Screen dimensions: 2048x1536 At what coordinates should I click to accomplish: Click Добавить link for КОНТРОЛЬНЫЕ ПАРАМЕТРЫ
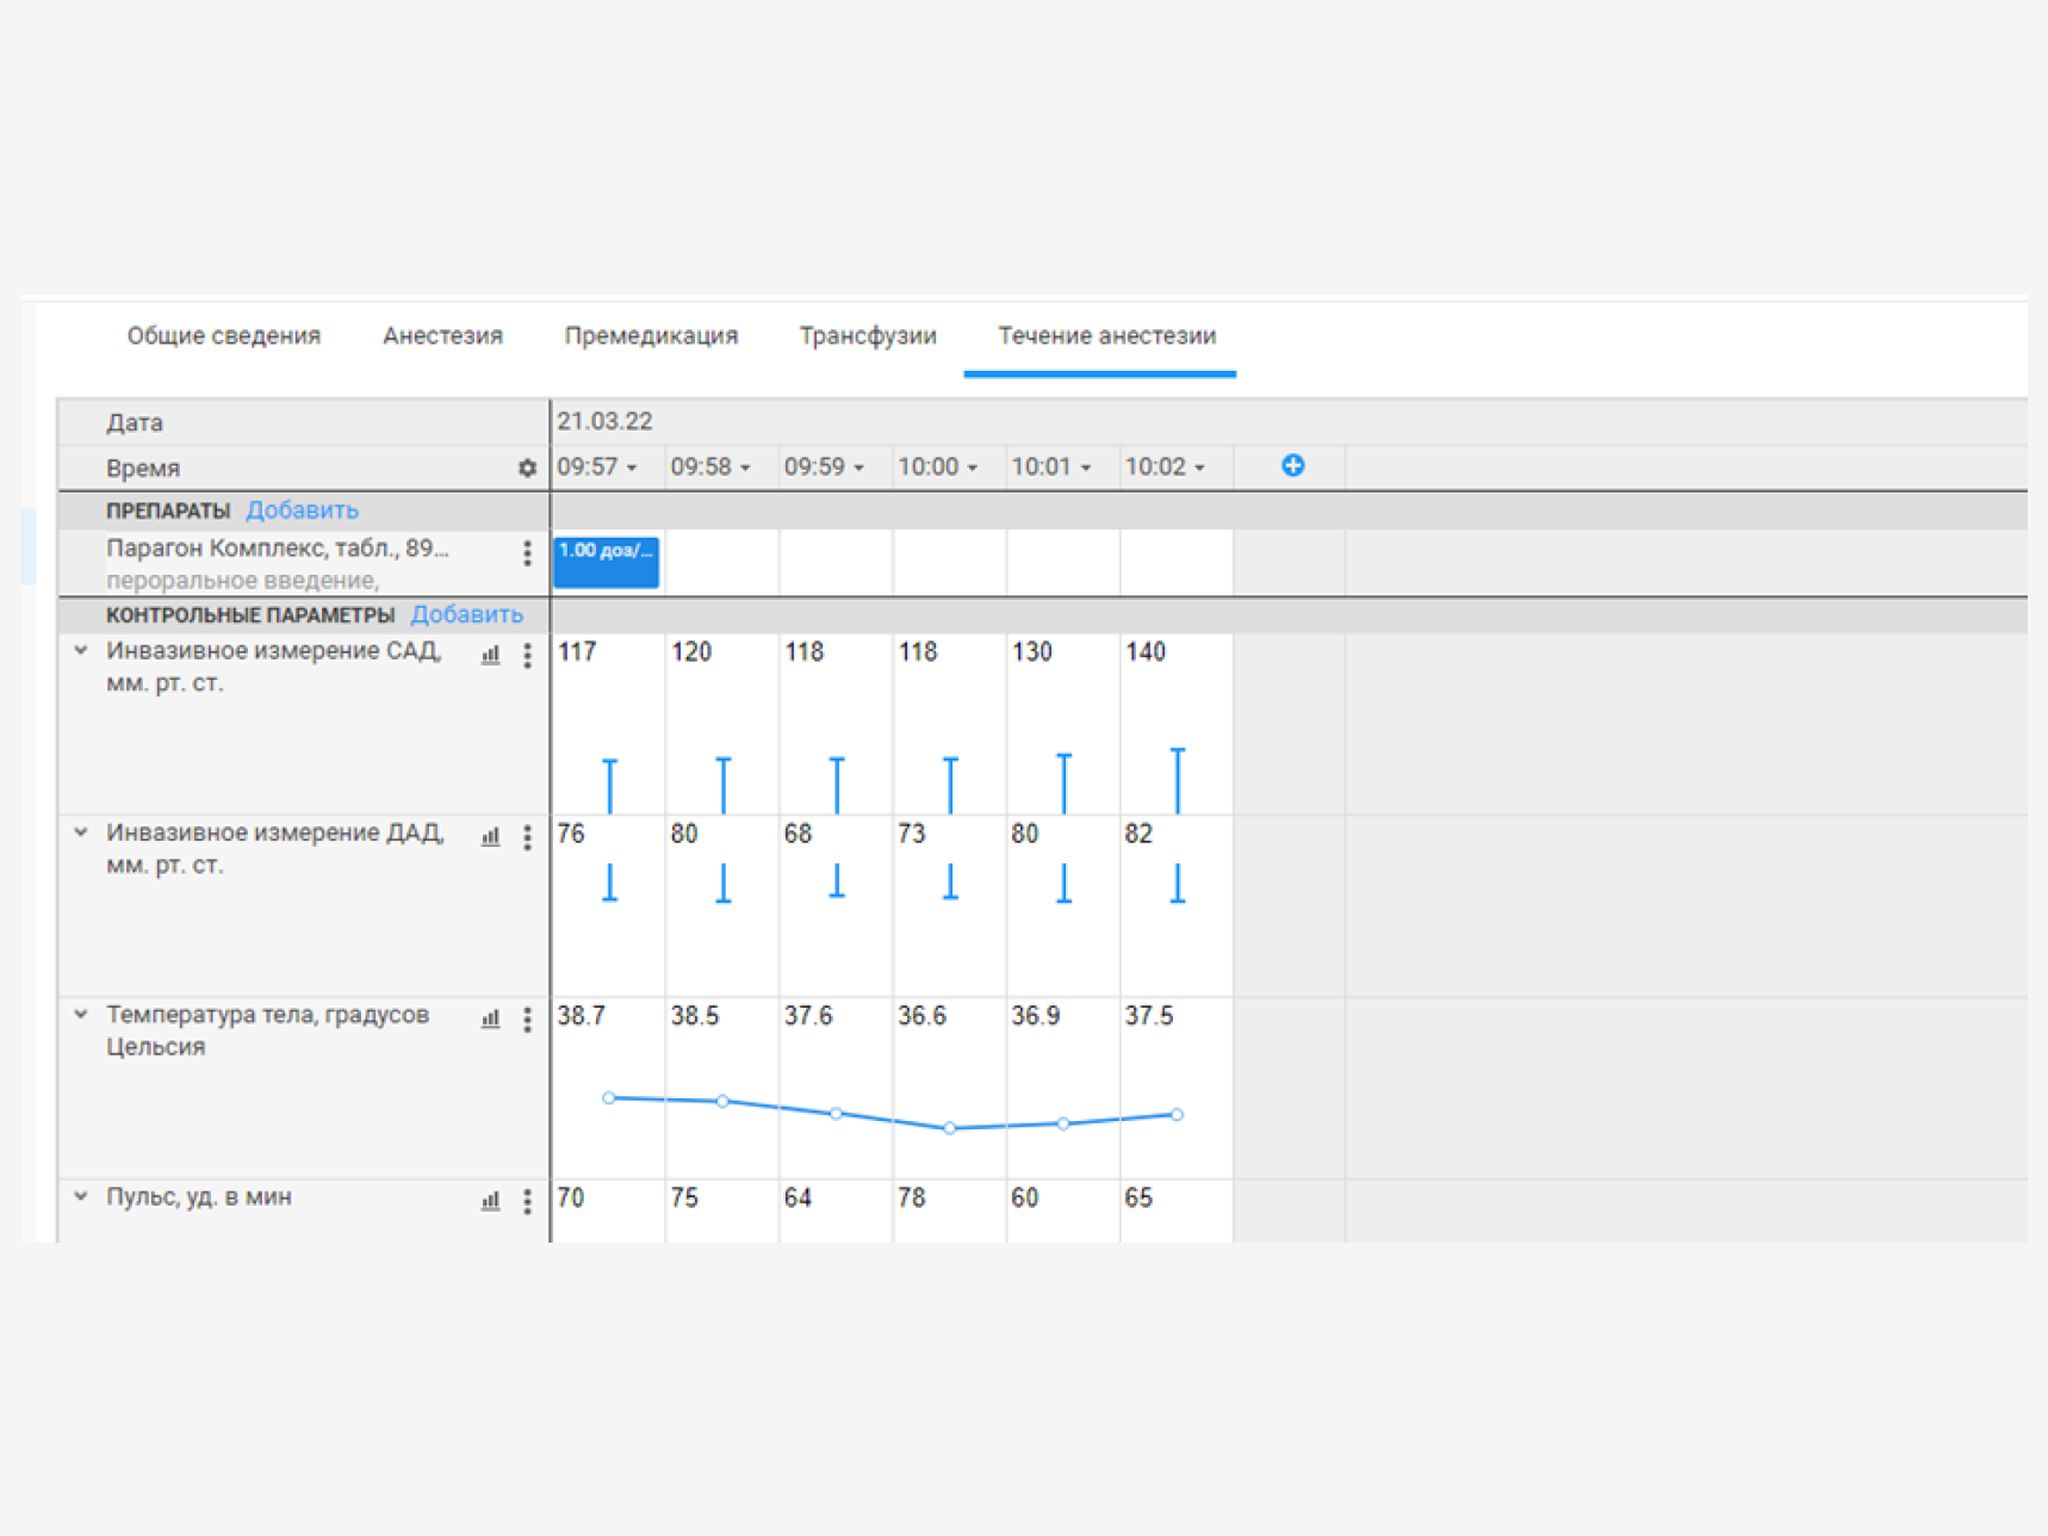(x=467, y=614)
